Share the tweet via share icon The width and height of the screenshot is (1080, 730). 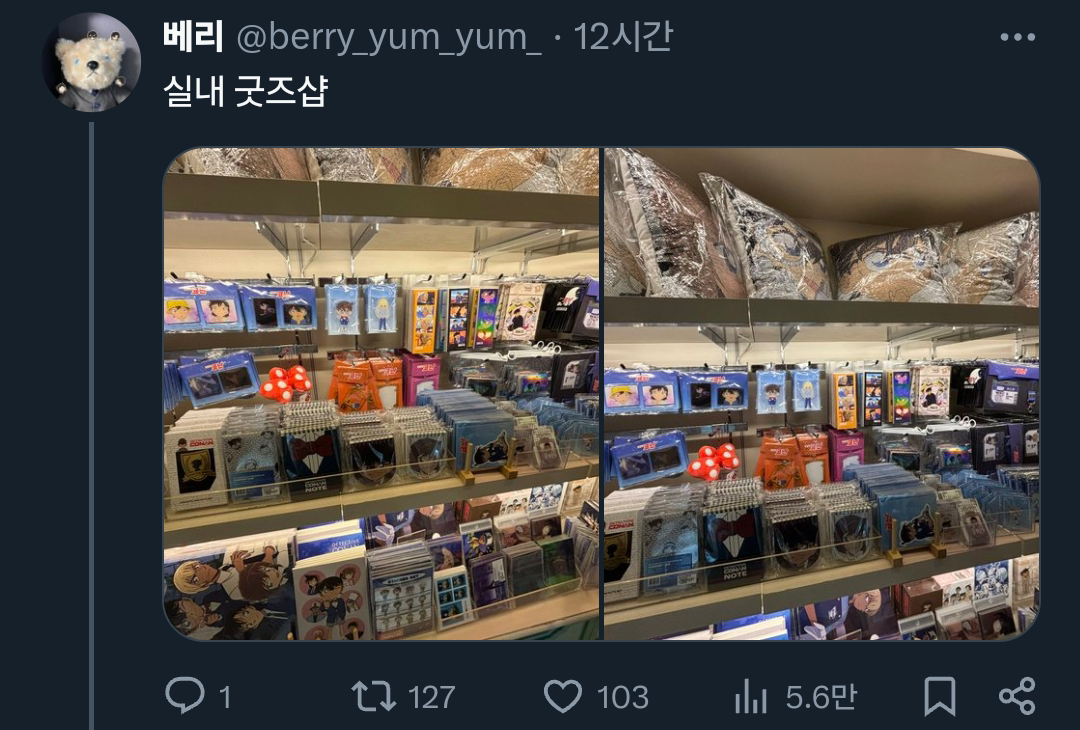pyautogui.click(x=1017, y=696)
